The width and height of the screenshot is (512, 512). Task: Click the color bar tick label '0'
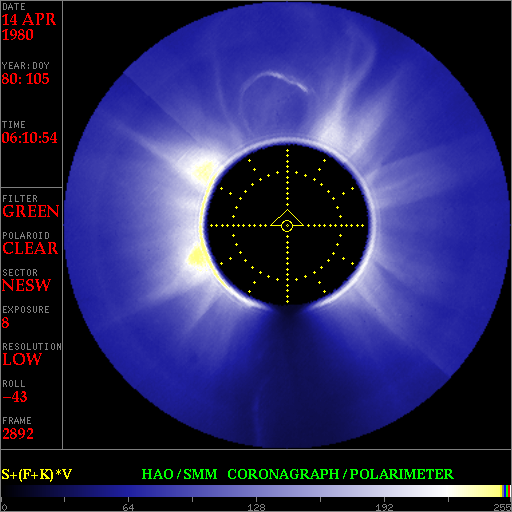click(x=4, y=507)
